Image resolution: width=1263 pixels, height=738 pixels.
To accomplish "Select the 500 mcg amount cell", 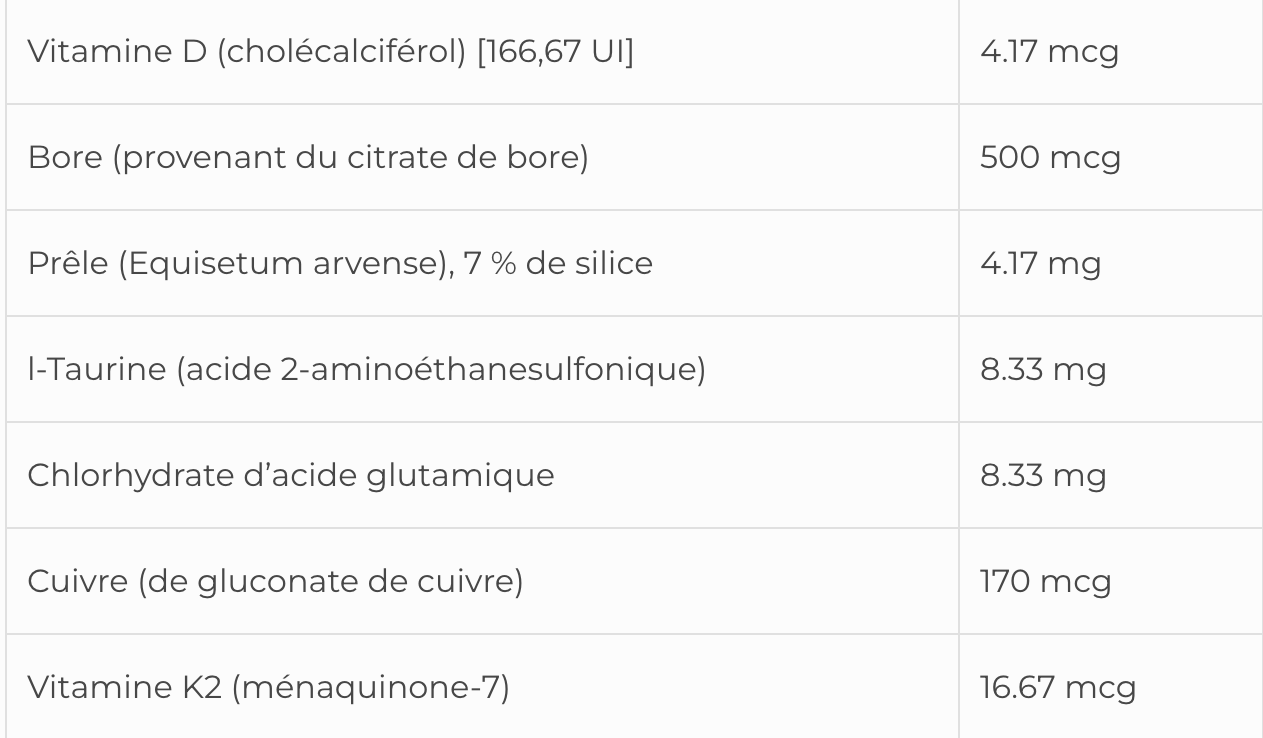I will click(1050, 158).
